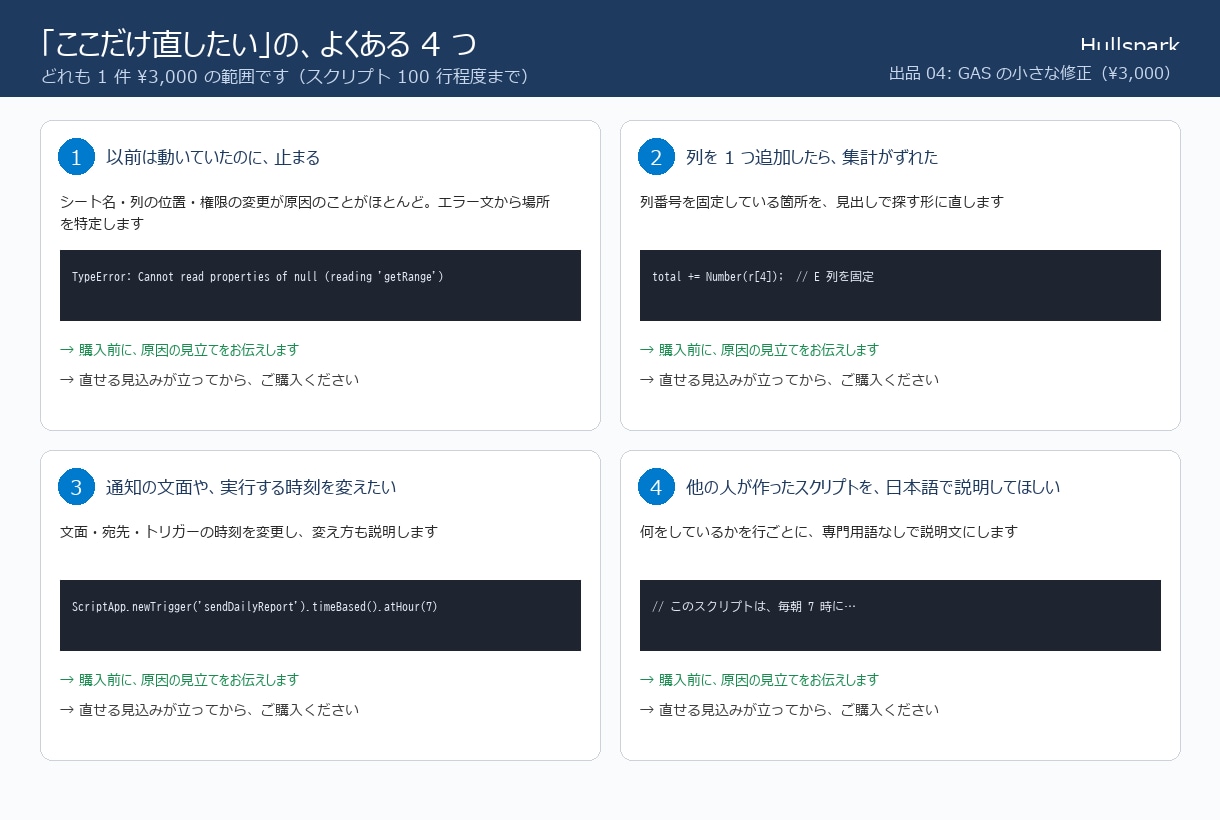Select the blue number 1 badge
The width and height of the screenshot is (1220, 820).
(76, 157)
